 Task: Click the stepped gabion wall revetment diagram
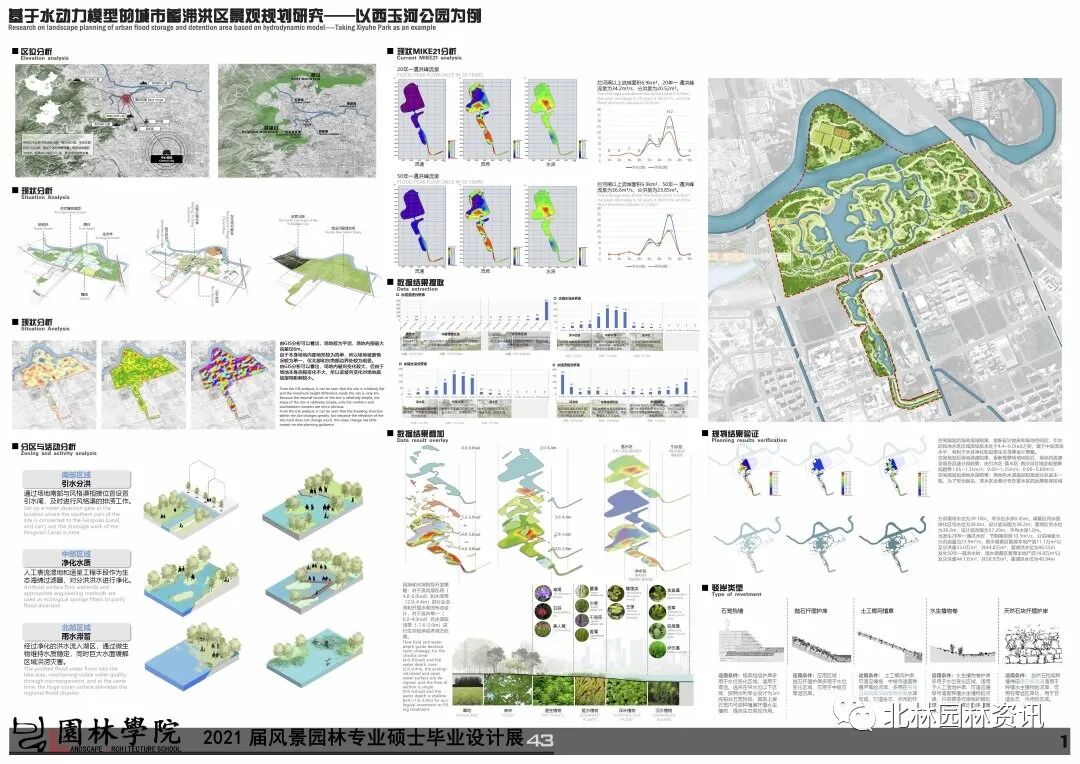(x=751, y=642)
